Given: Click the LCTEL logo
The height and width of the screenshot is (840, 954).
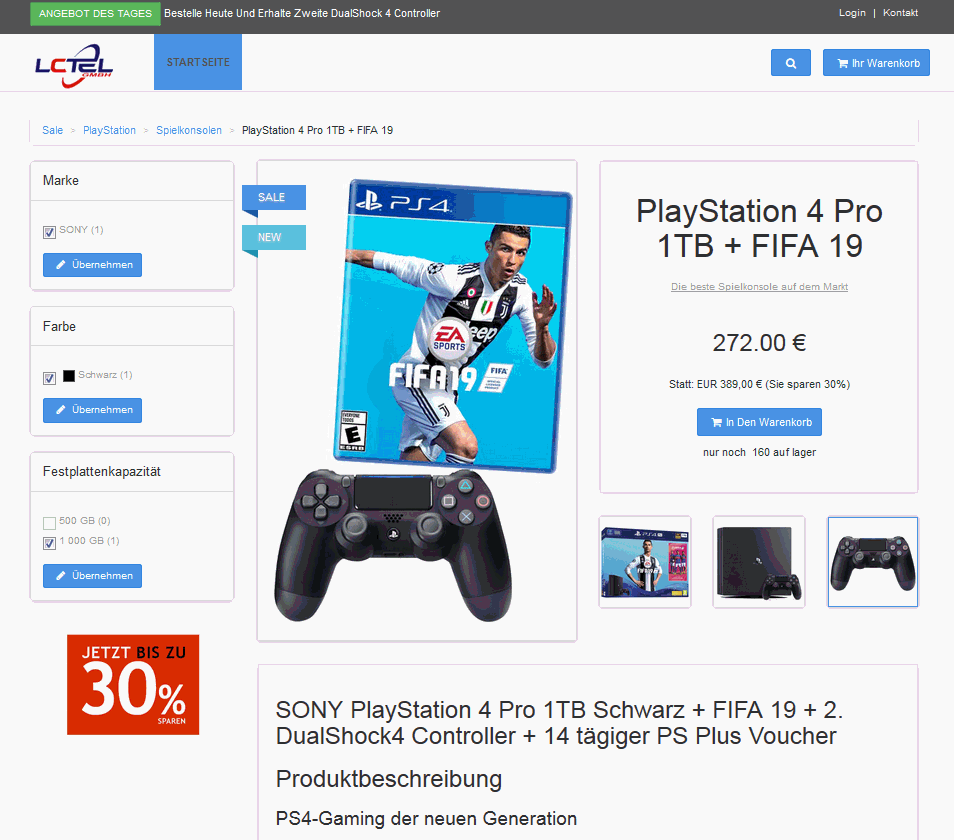Looking at the screenshot, I should 74,66.
